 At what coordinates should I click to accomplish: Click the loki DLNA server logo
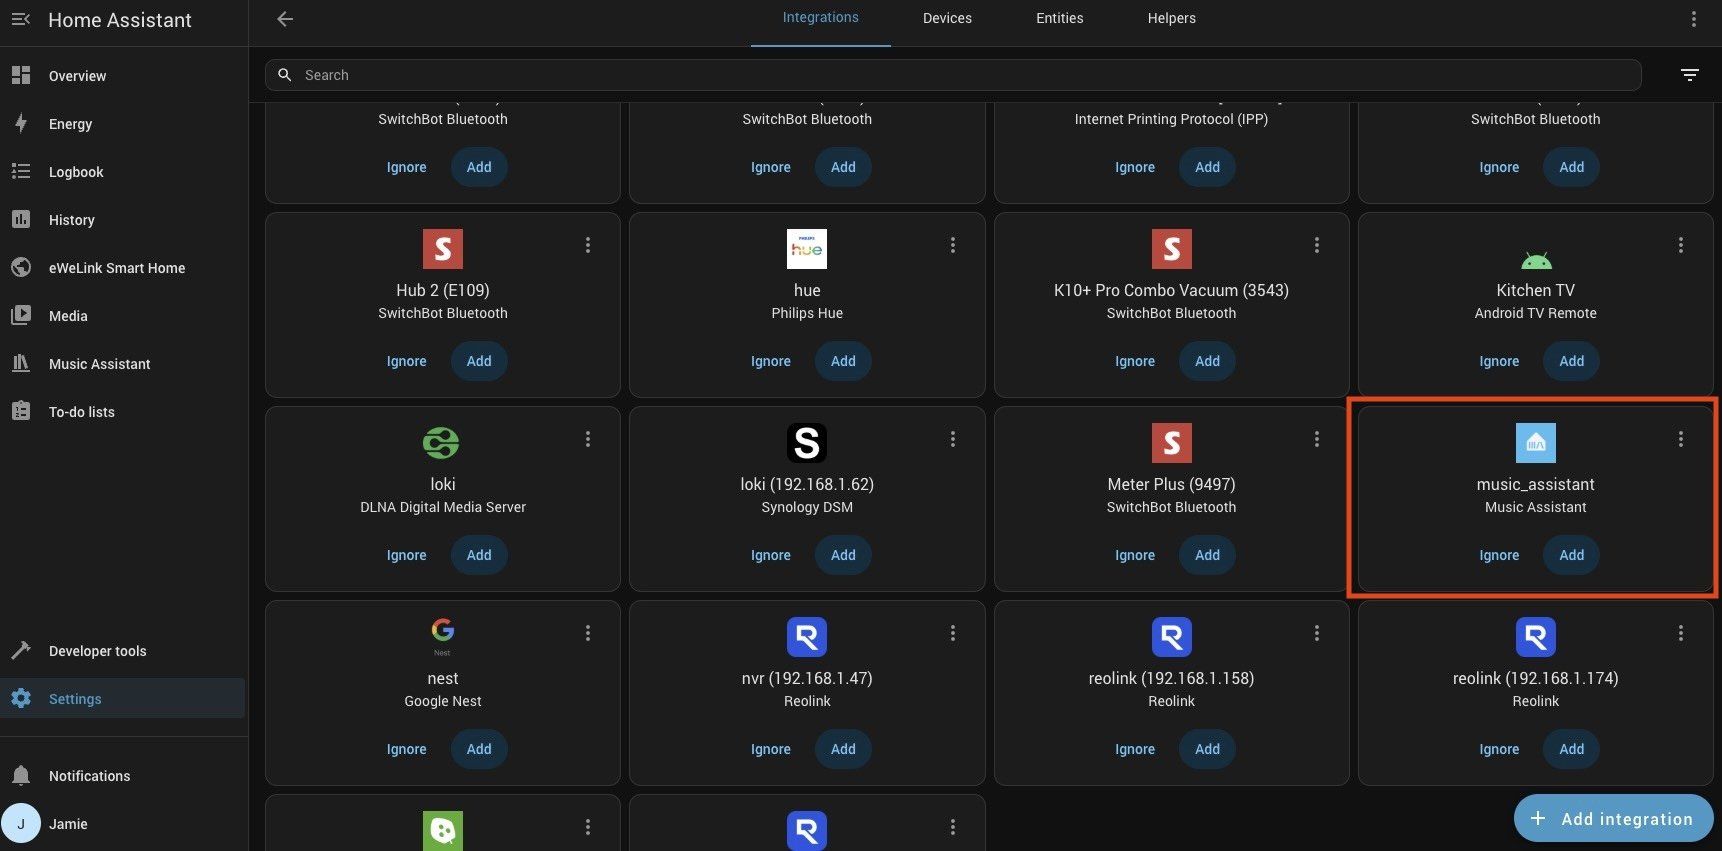click(441, 443)
